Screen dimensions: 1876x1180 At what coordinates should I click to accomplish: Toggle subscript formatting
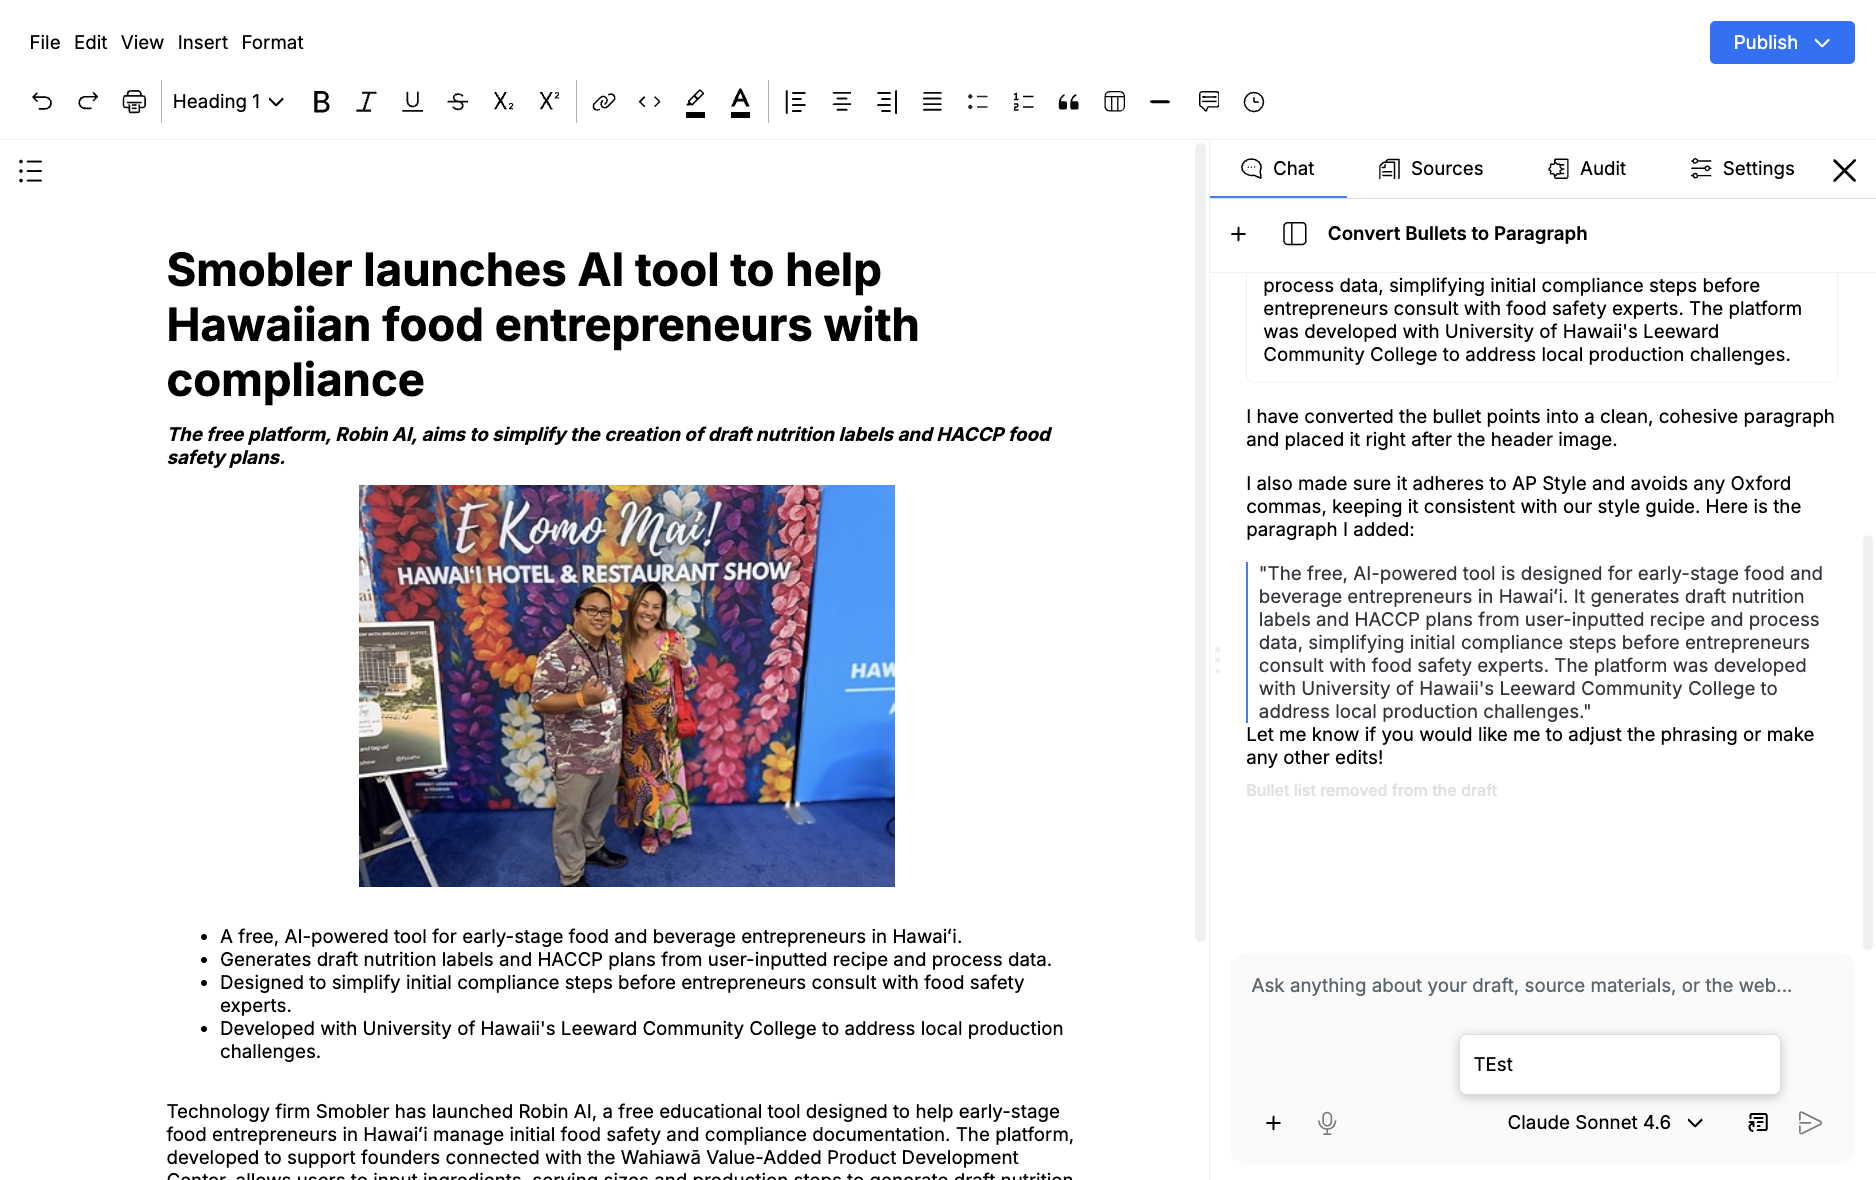click(504, 101)
